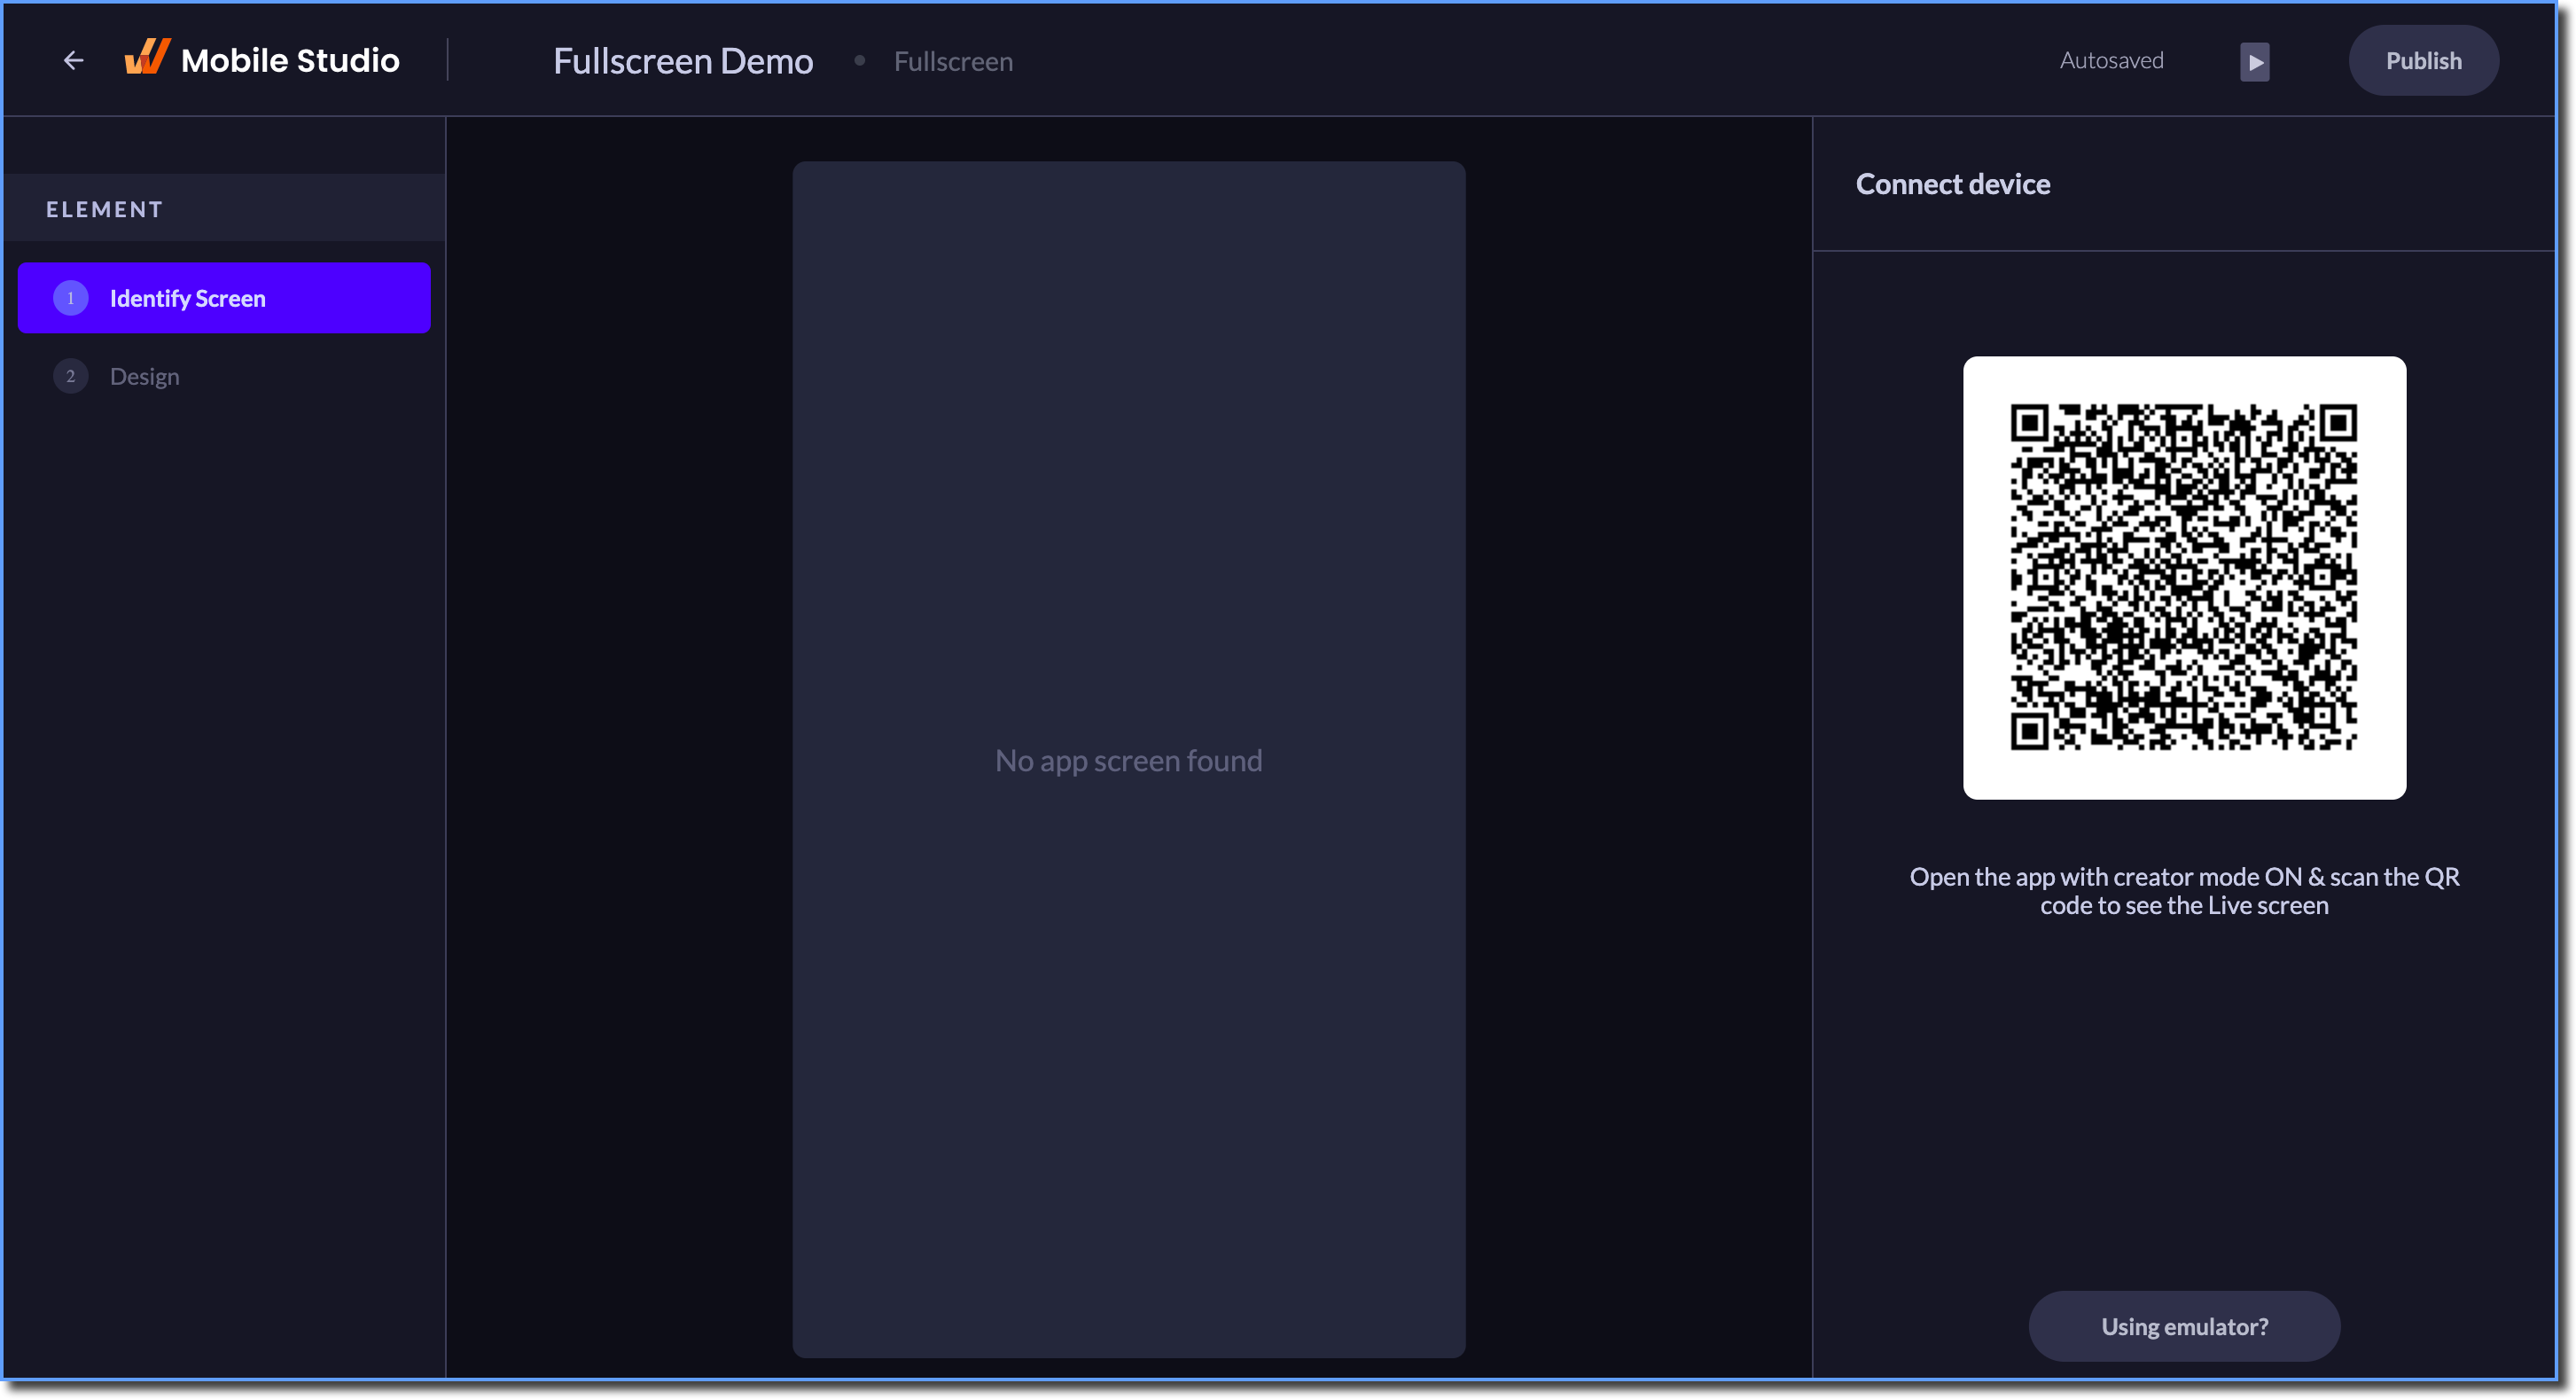Go back using the left arrow icon
The image size is (2576, 1399).
coord(73,61)
